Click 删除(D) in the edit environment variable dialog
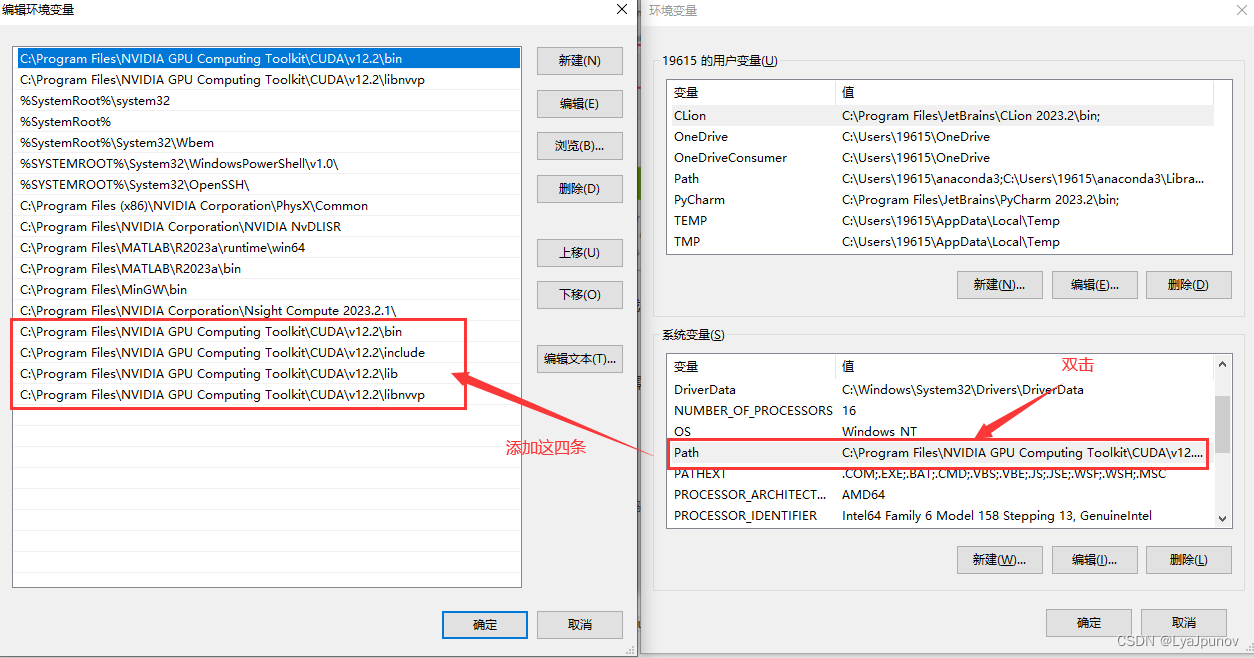Viewport: 1254px width, 658px height. click(x=580, y=188)
